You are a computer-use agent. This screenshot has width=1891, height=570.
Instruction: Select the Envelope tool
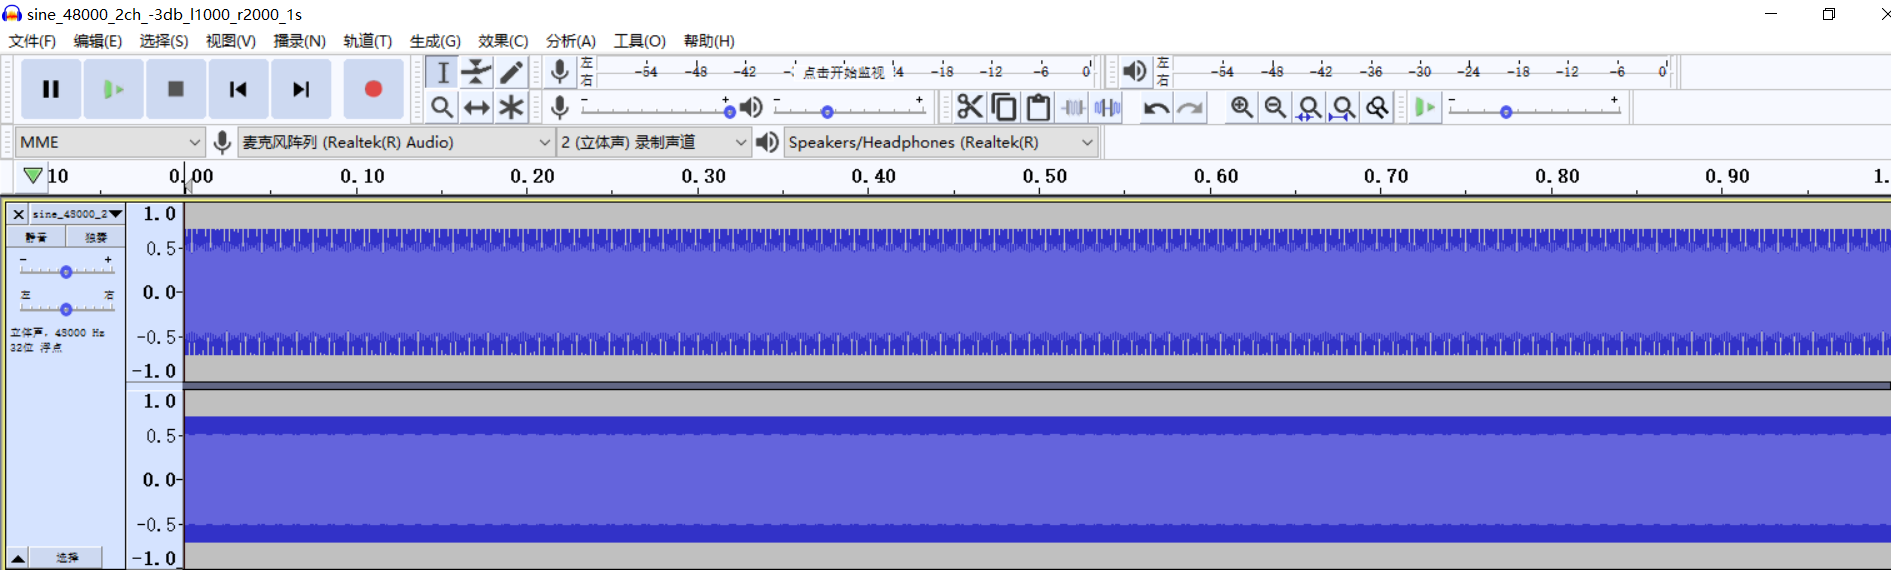[x=477, y=72]
